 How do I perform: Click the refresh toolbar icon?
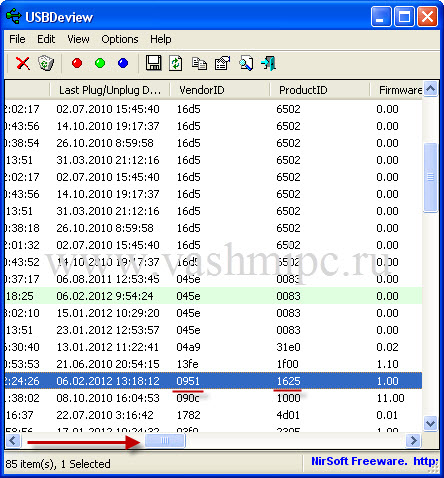pos(176,63)
